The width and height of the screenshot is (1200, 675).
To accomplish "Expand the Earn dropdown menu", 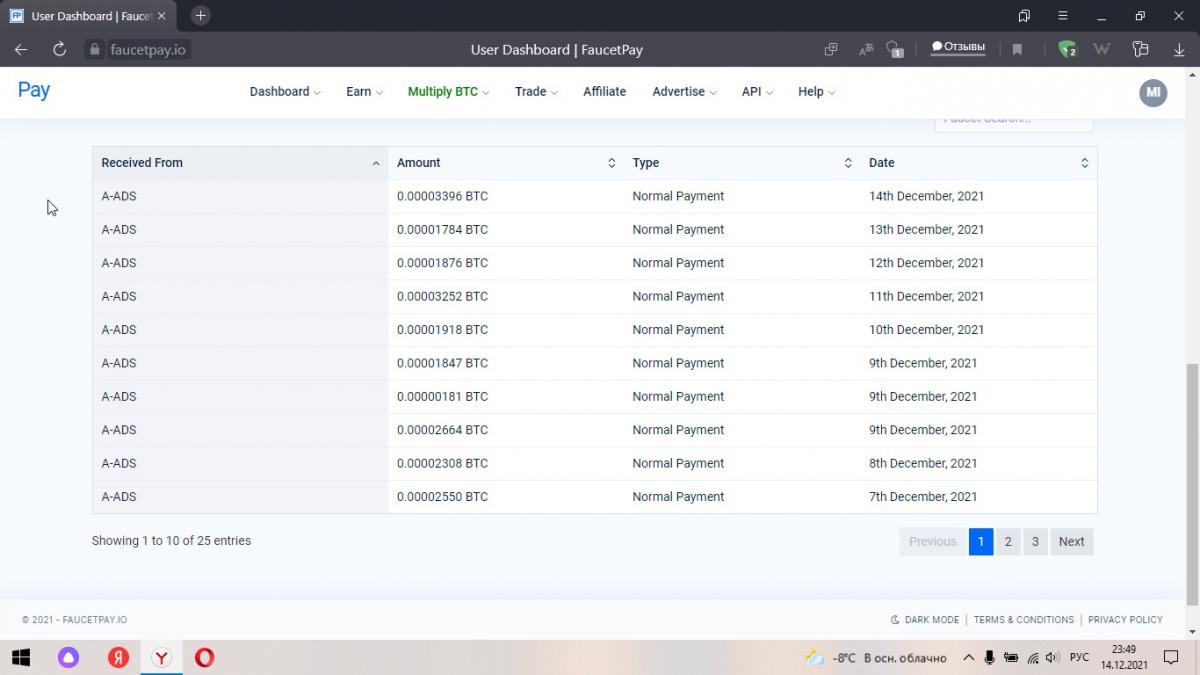I will 364,92.
